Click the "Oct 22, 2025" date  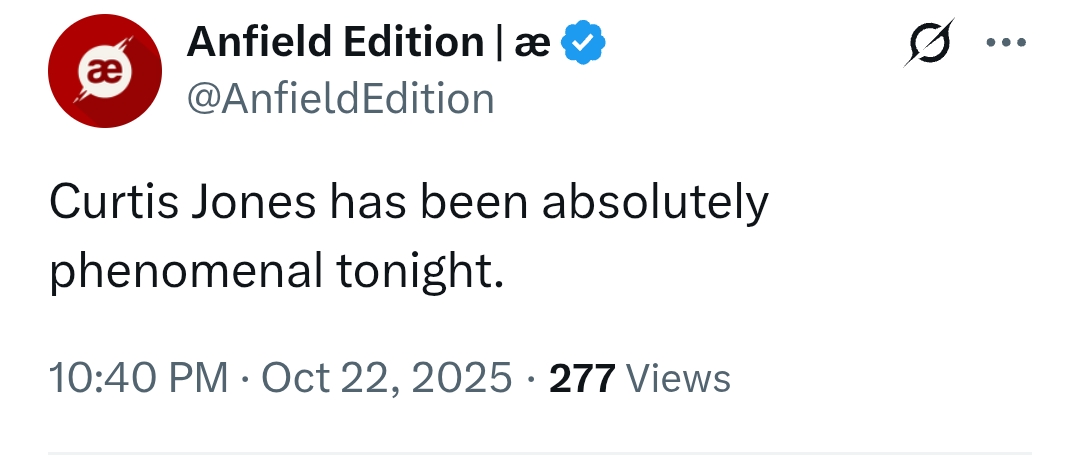click(x=386, y=379)
